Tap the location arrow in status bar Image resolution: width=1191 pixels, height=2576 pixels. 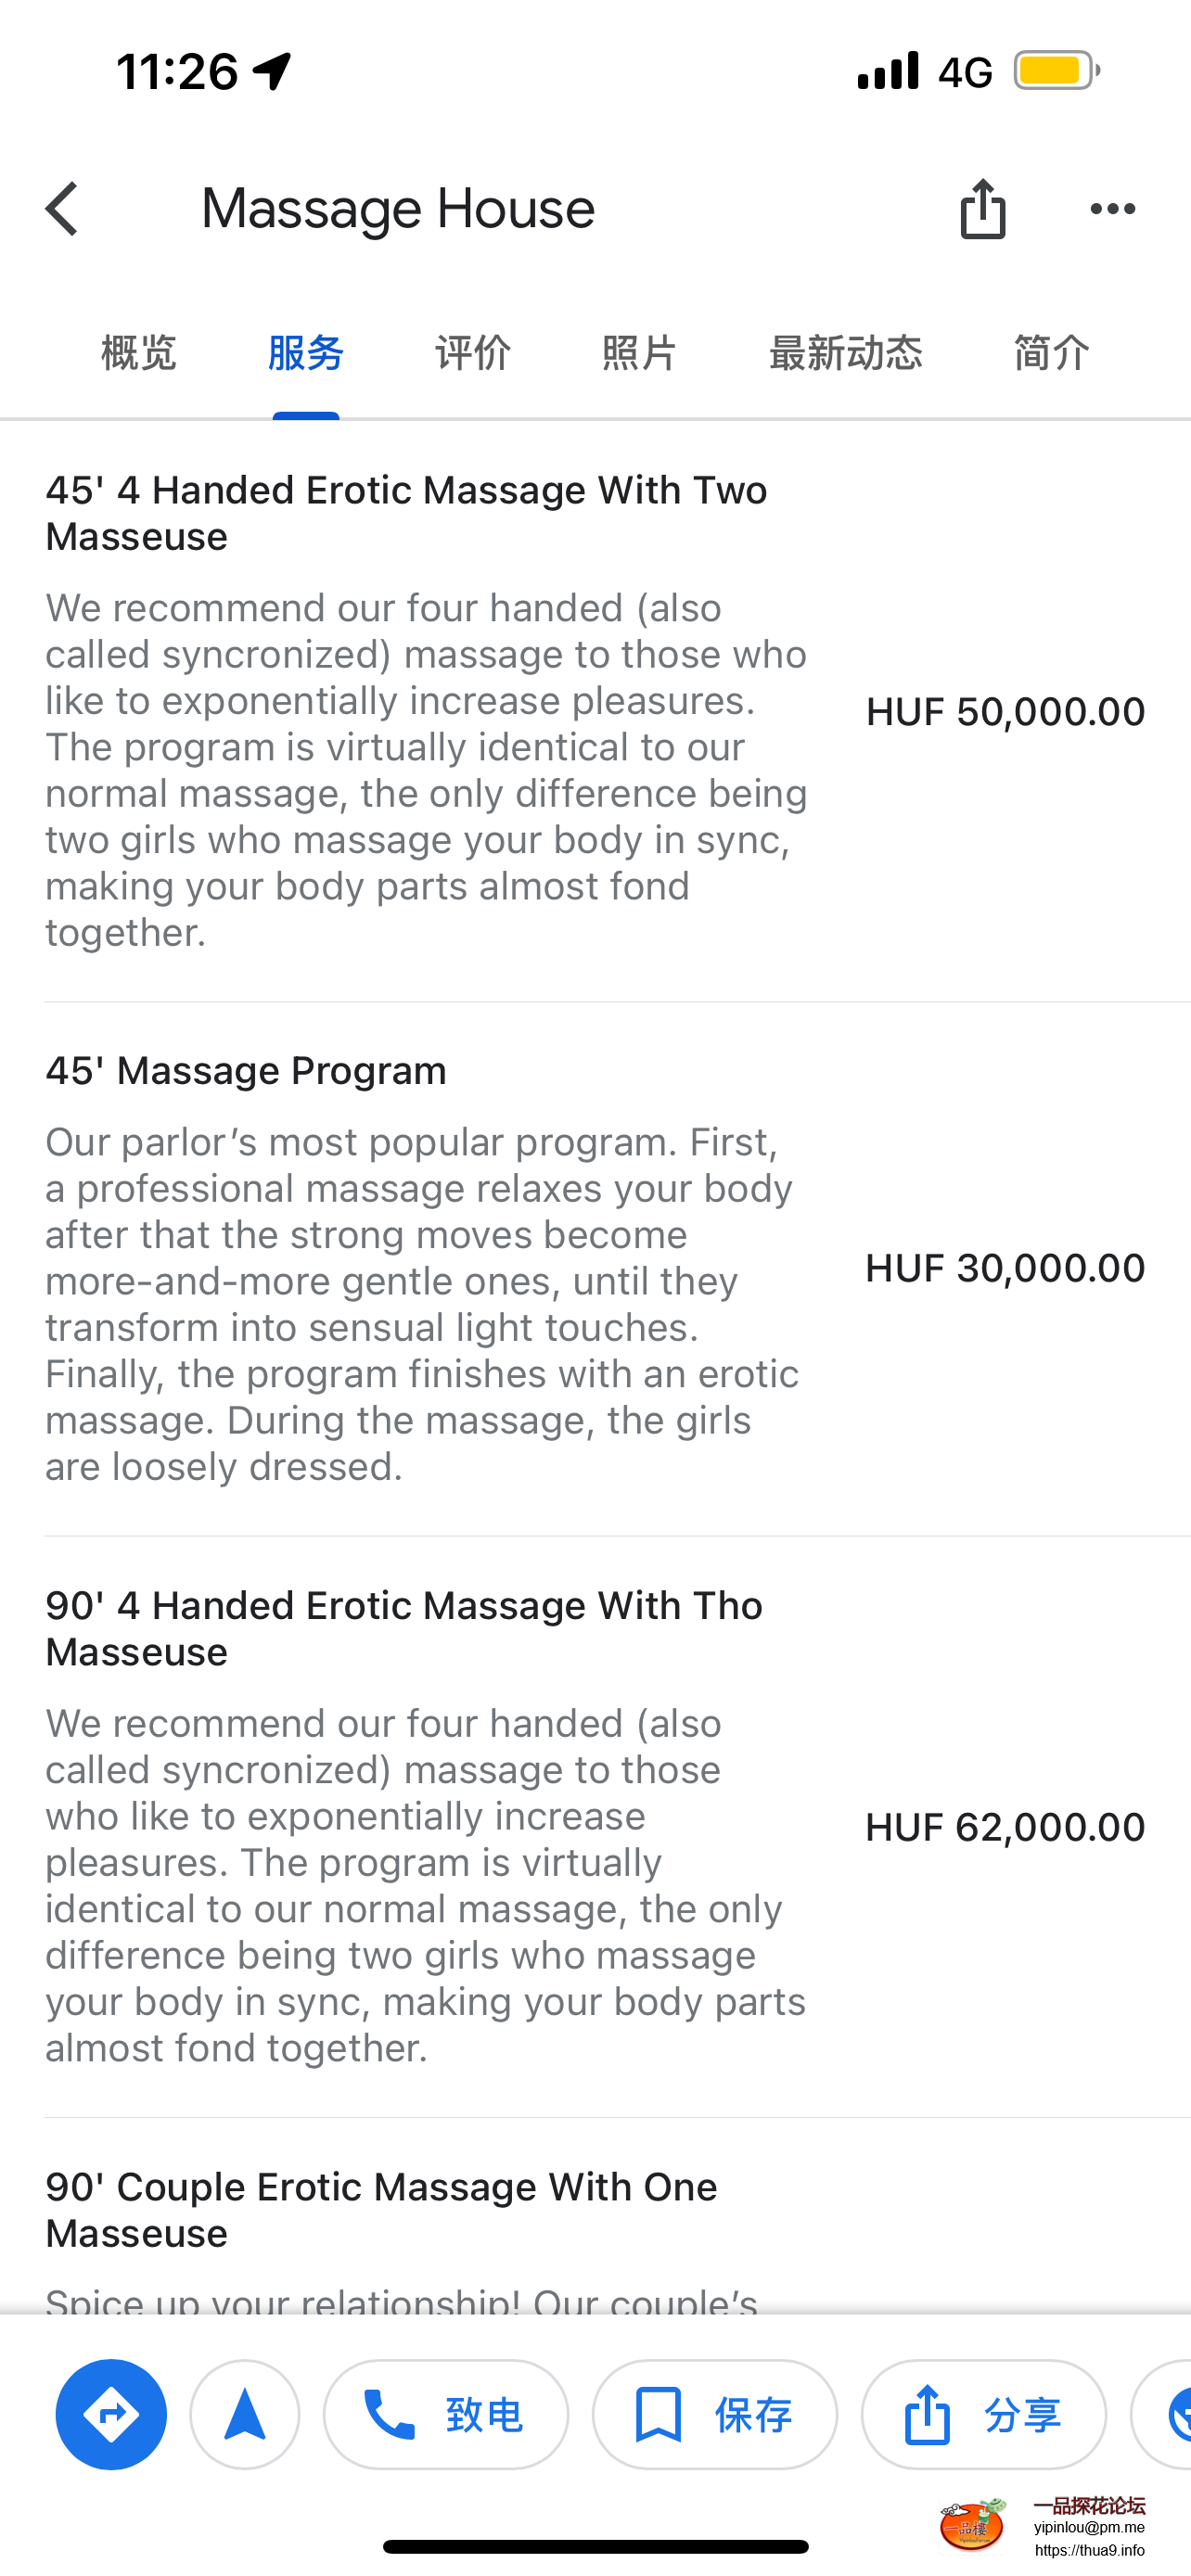click(272, 71)
